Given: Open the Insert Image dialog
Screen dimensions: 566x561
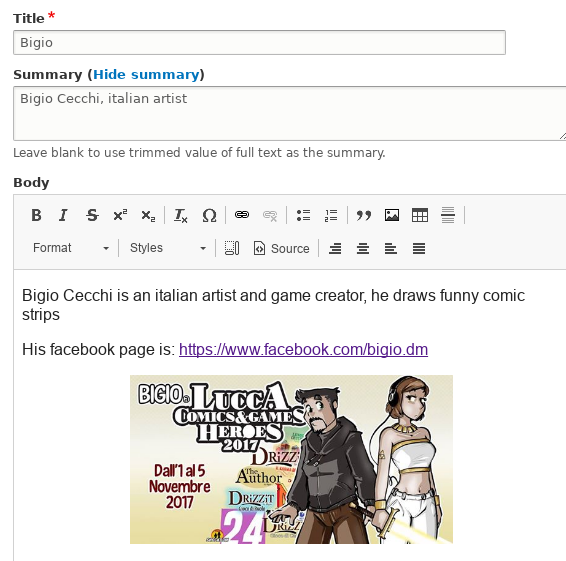Looking at the screenshot, I should pyautogui.click(x=392, y=216).
